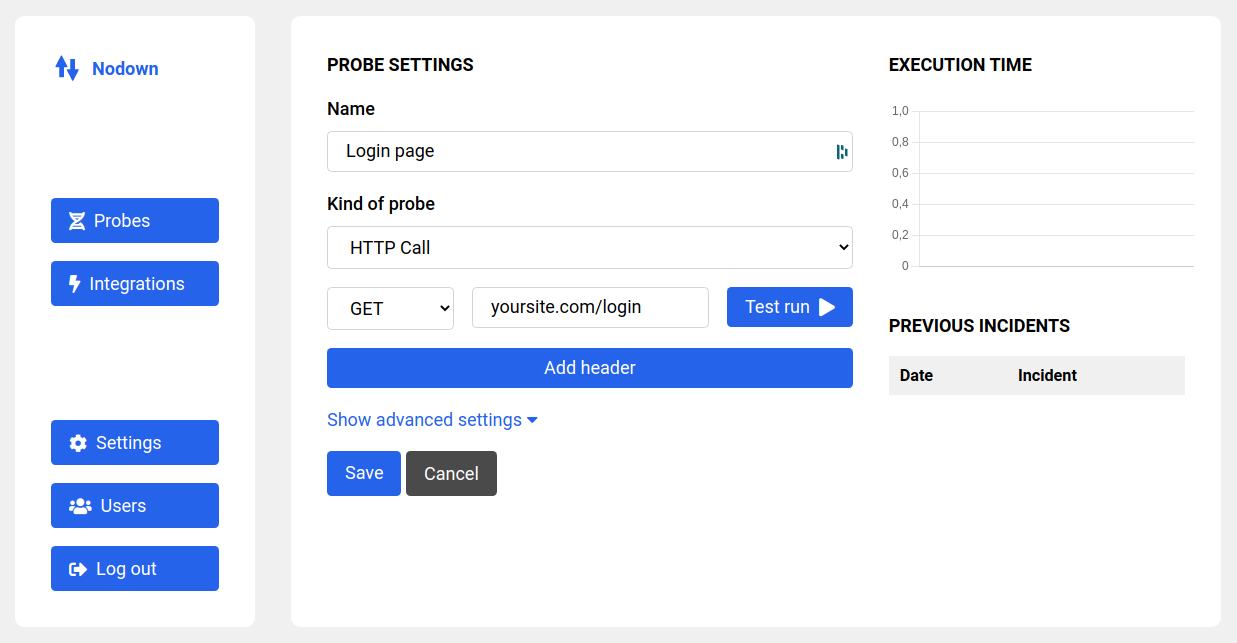
Task: Click the Name input field
Action: (x=580, y=152)
